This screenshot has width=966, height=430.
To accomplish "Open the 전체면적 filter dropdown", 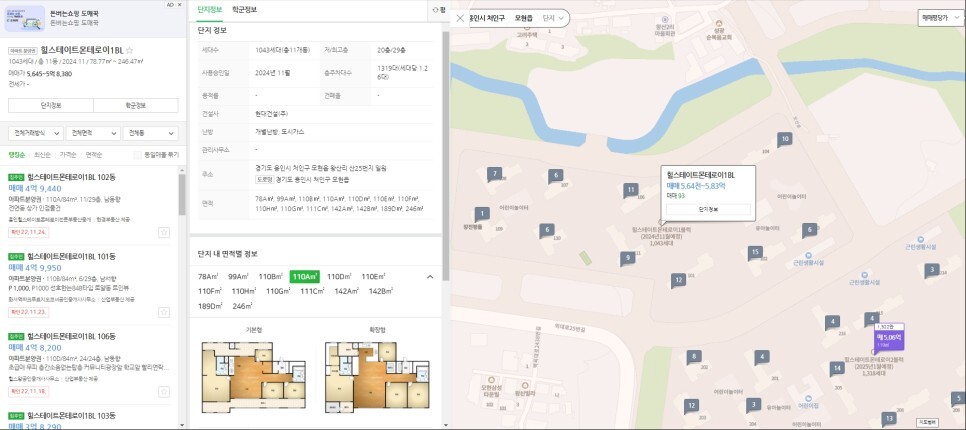I will [x=92, y=133].
